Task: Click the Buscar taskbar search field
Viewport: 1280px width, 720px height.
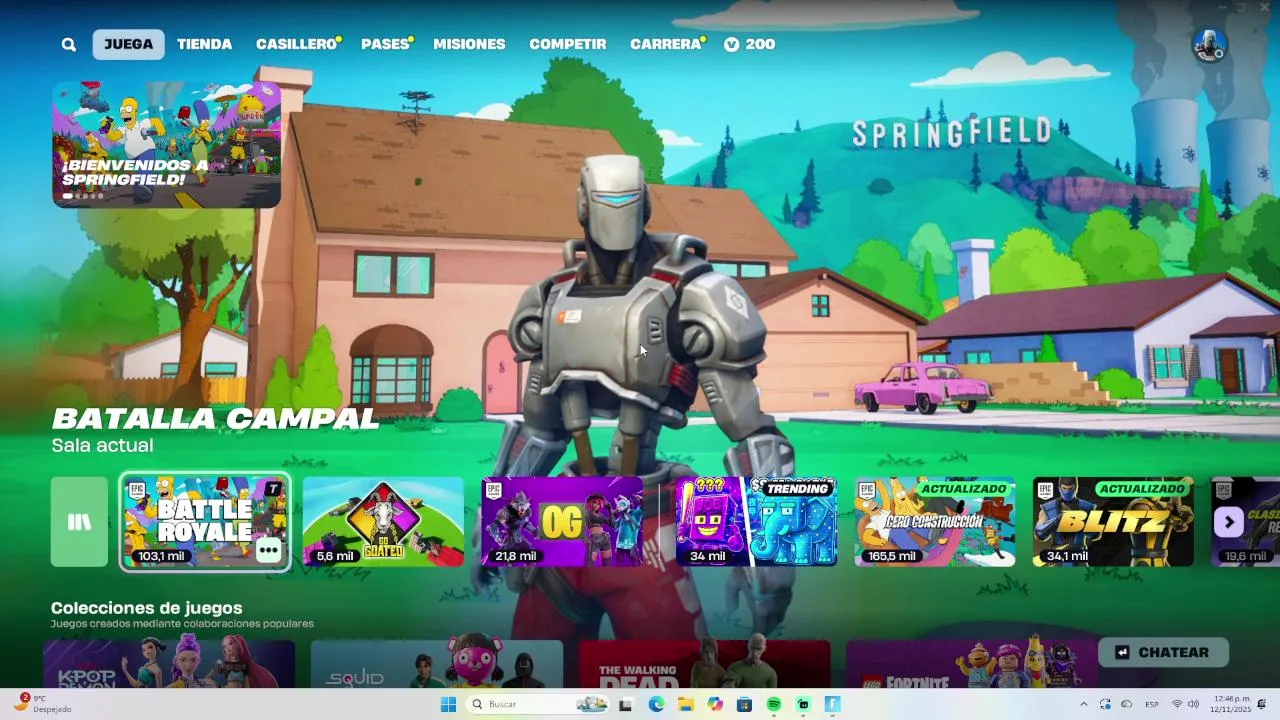Action: click(x=539, y=704)
